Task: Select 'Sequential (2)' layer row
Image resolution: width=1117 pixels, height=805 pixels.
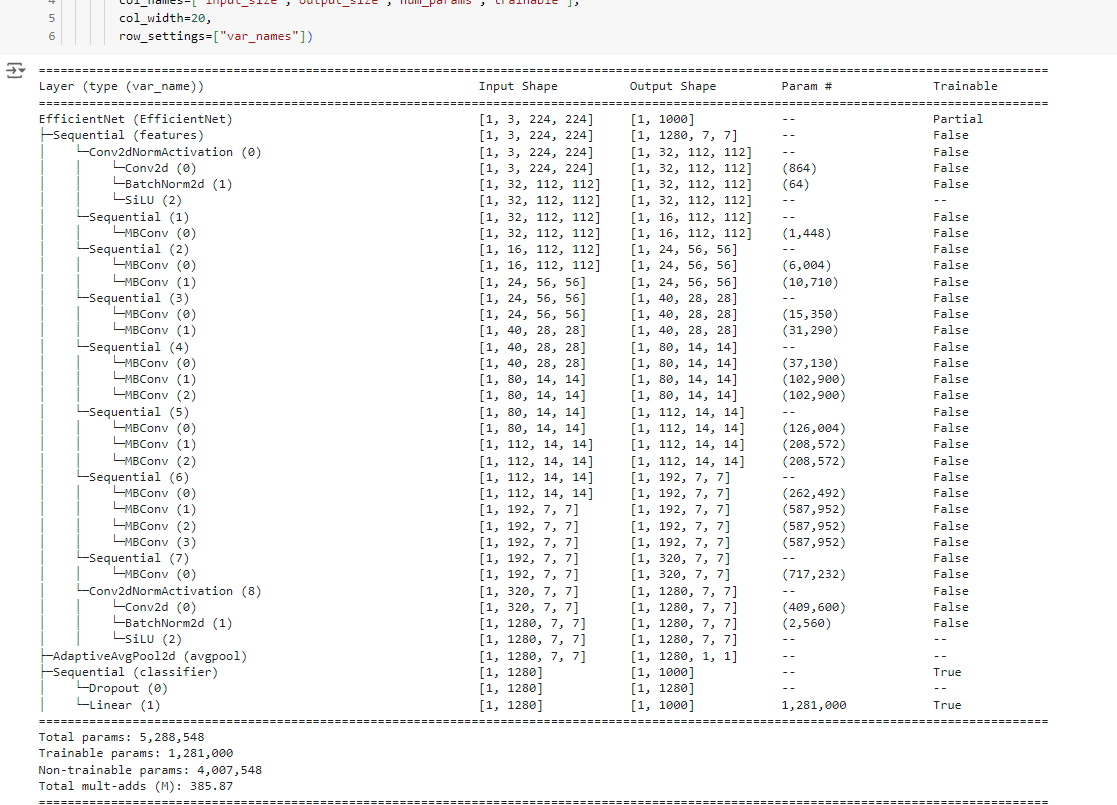Action: pos(139,249)
